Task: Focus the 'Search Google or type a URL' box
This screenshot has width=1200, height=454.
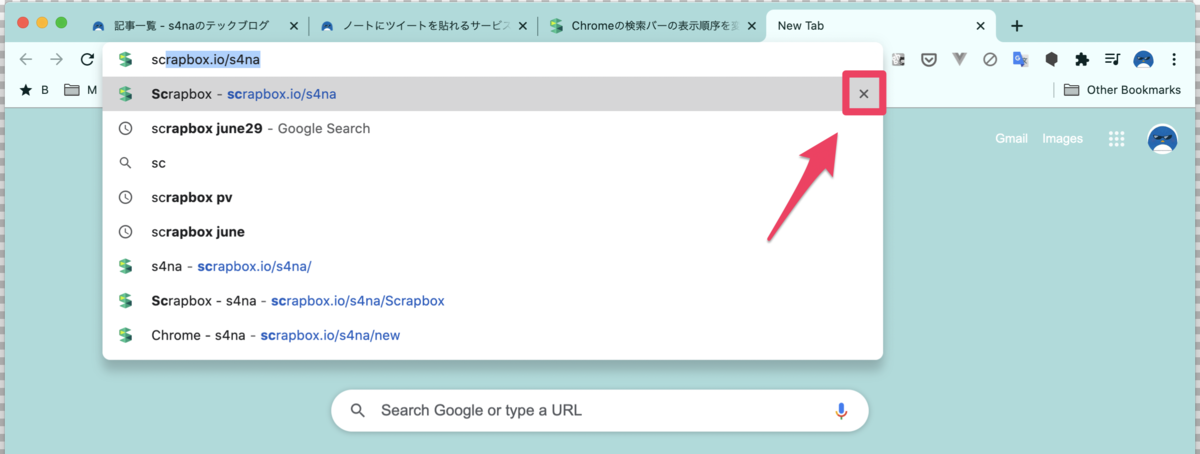Action: 599,410
